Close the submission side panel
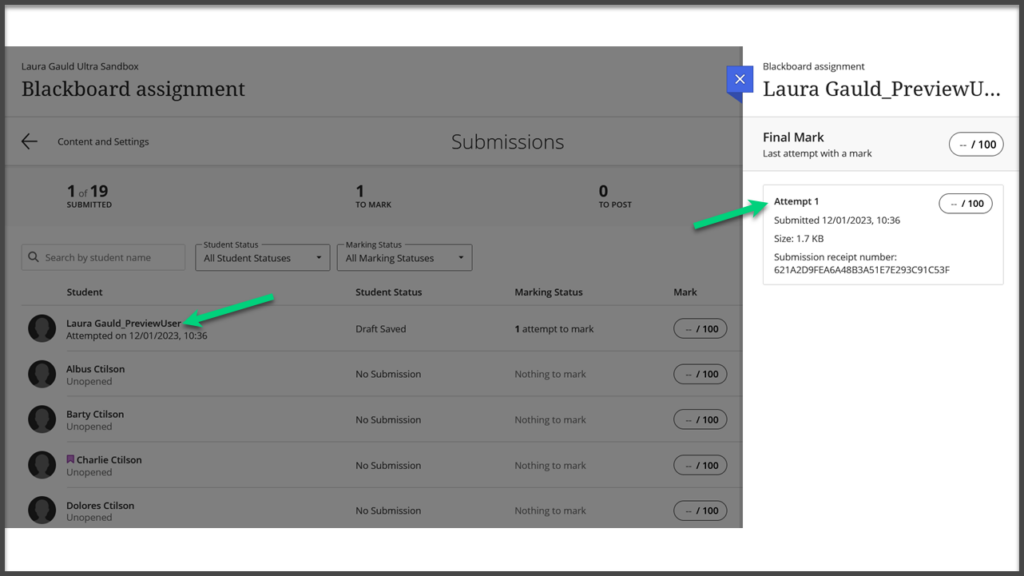Image resolution: width=1024 pixels, height=576 pixels. click(x=739, y=79)
